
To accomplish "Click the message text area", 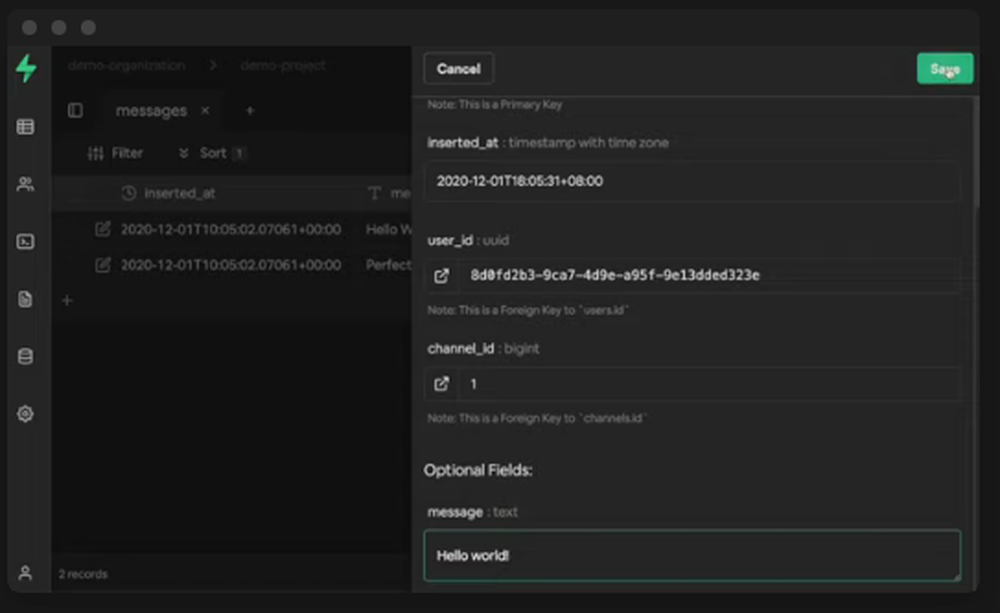I will coord(692,555).
